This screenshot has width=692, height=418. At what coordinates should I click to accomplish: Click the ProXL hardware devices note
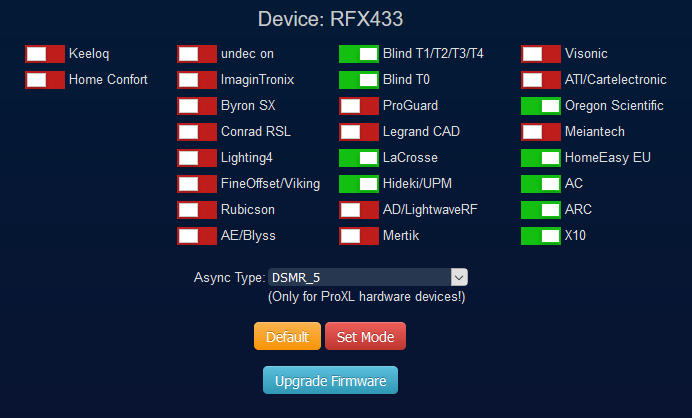point(367,297)
